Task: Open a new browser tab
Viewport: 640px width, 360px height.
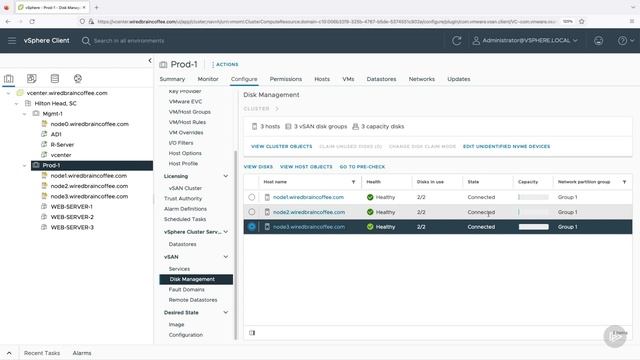Action: point(96,7)
